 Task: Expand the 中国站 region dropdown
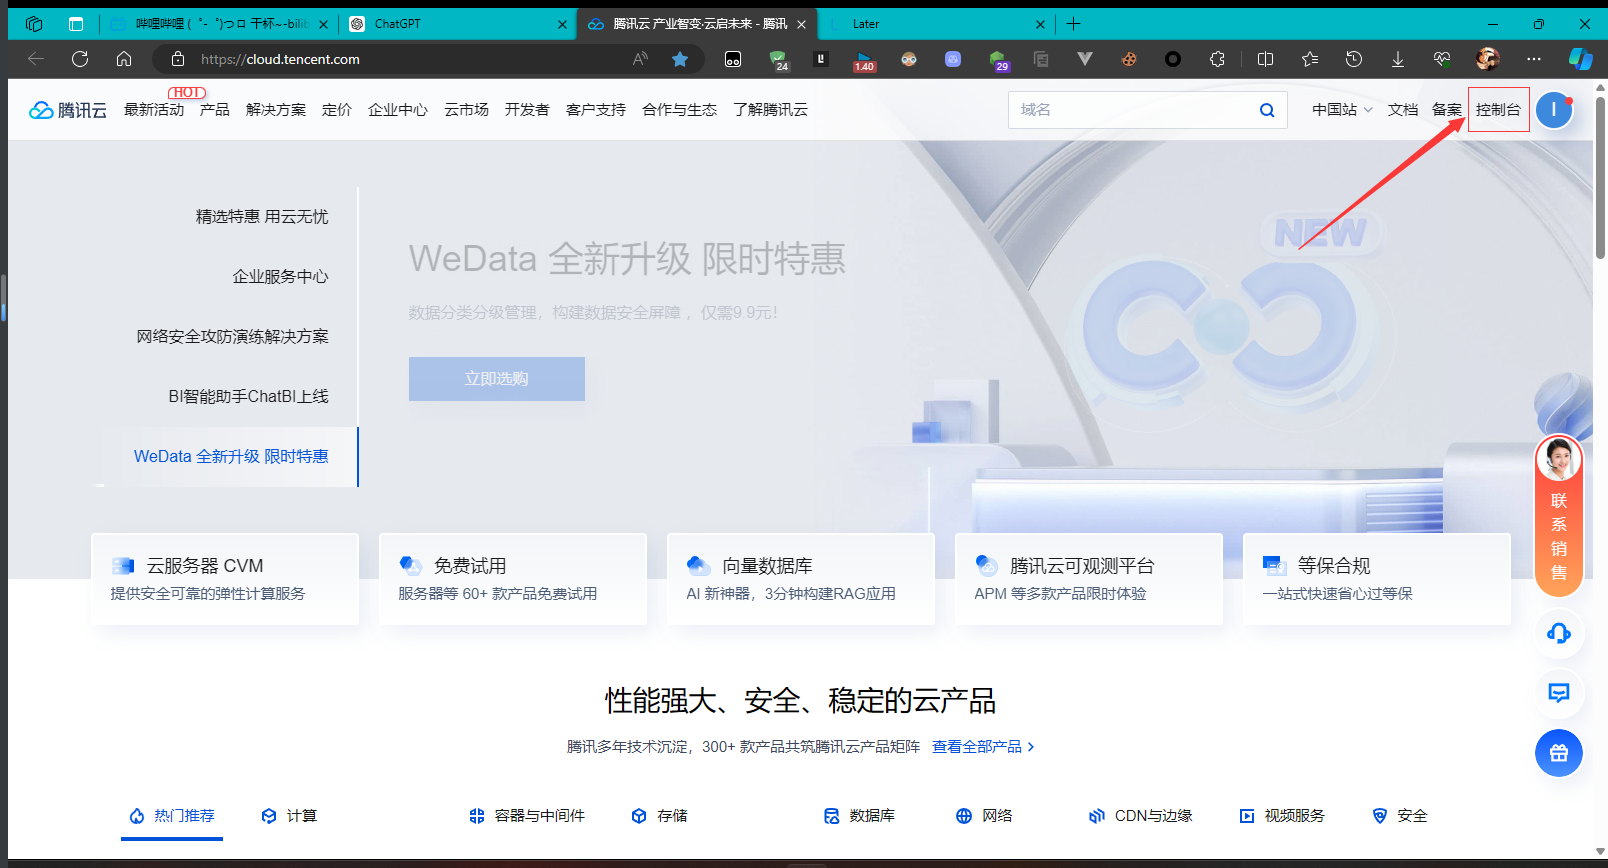tap(1342, 110)
